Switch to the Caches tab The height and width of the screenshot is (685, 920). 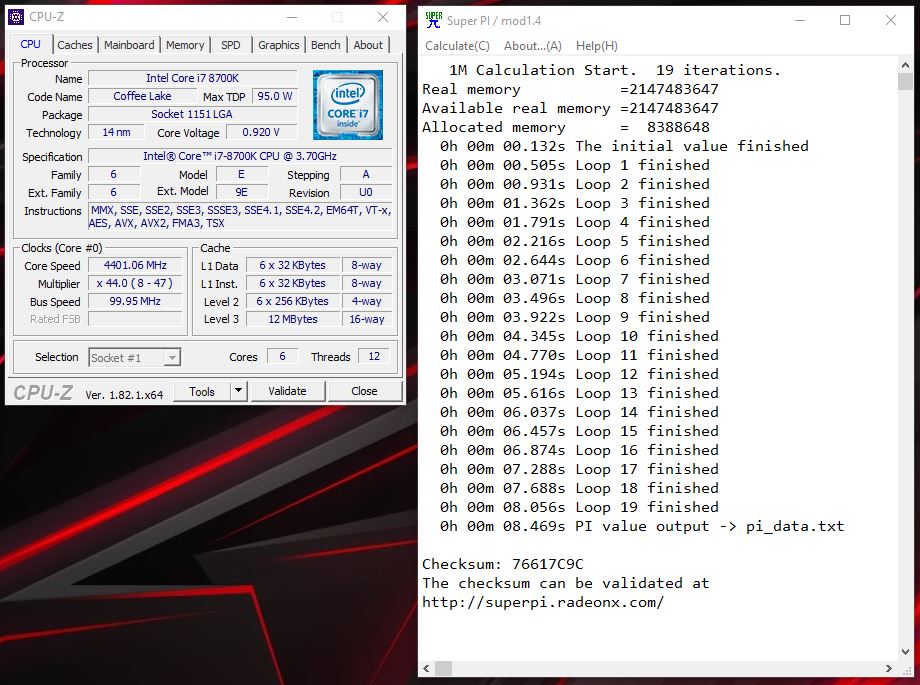click(75, 45)
